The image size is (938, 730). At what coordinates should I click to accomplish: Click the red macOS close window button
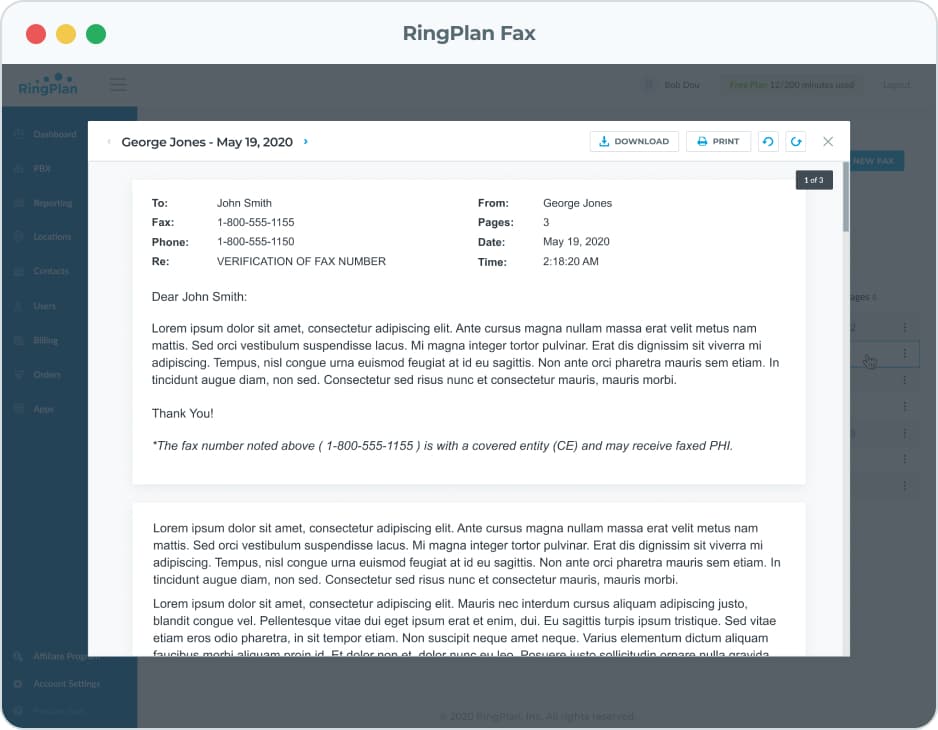click(x=36, y=34)
